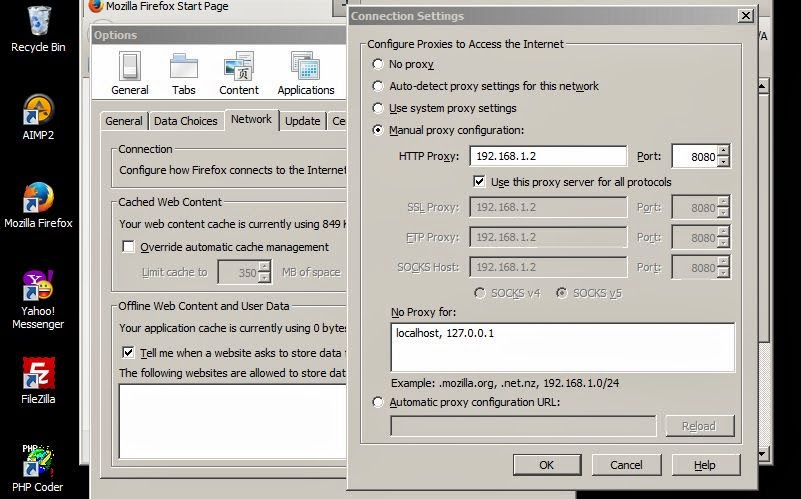Image resolution: width=801 pixels, height=499 pixels.
Task: Toggle Tell me when a website asks to store data
Action: point(128,353)
